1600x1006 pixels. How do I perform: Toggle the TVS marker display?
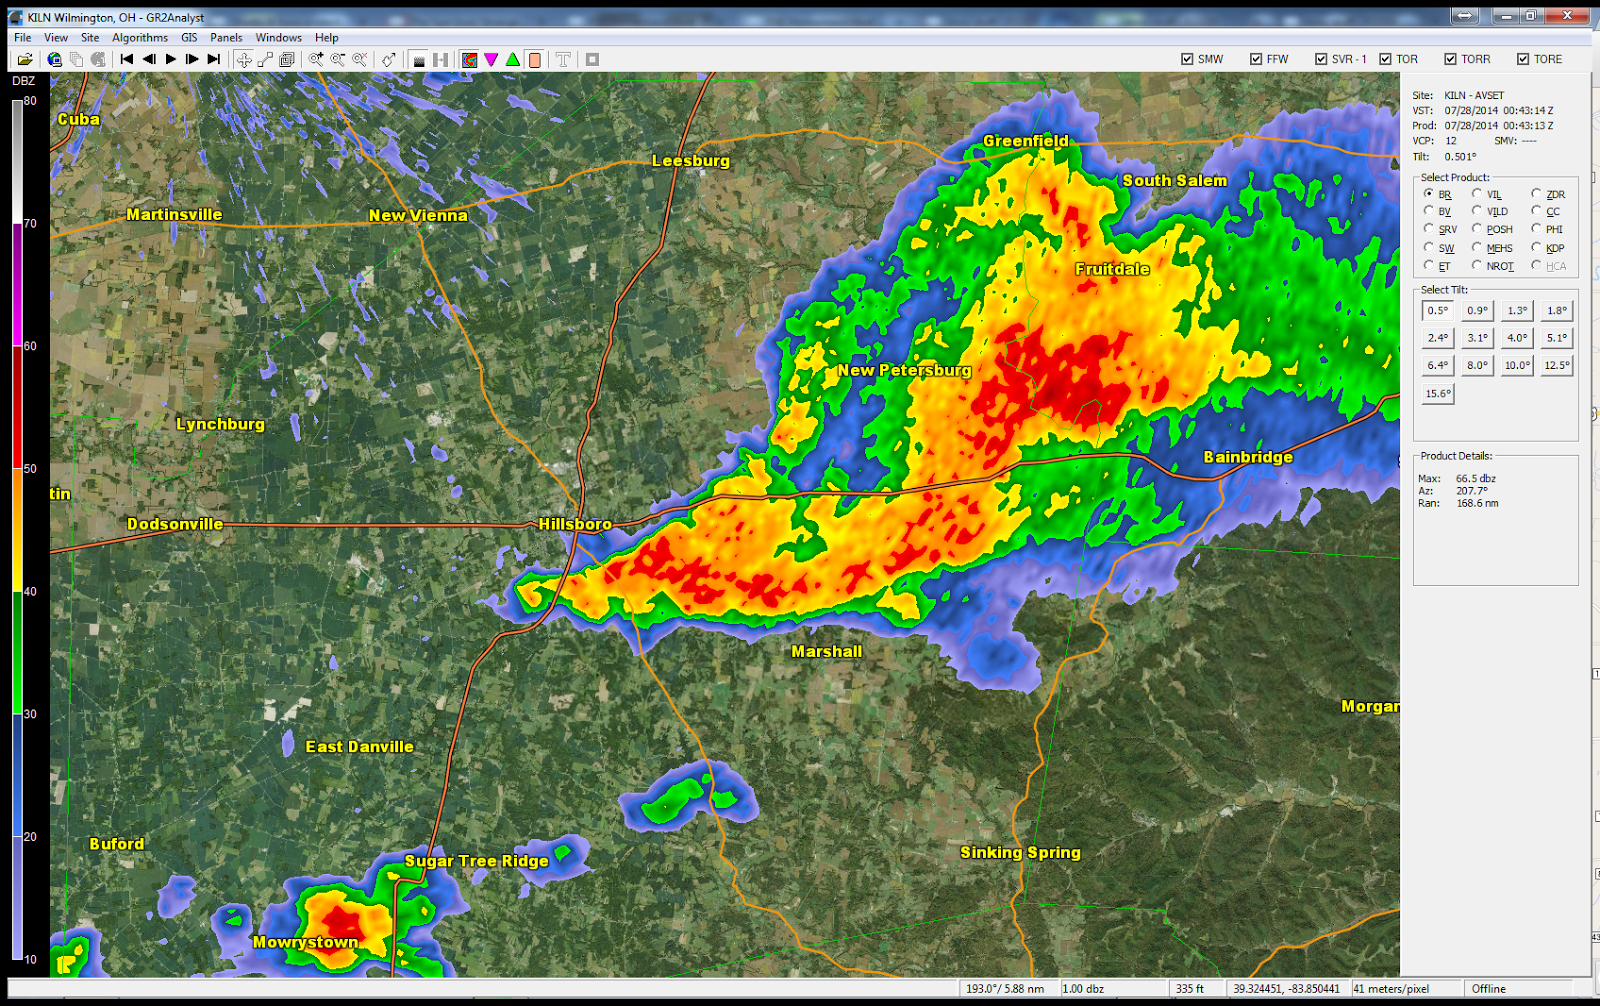point(490,58)
